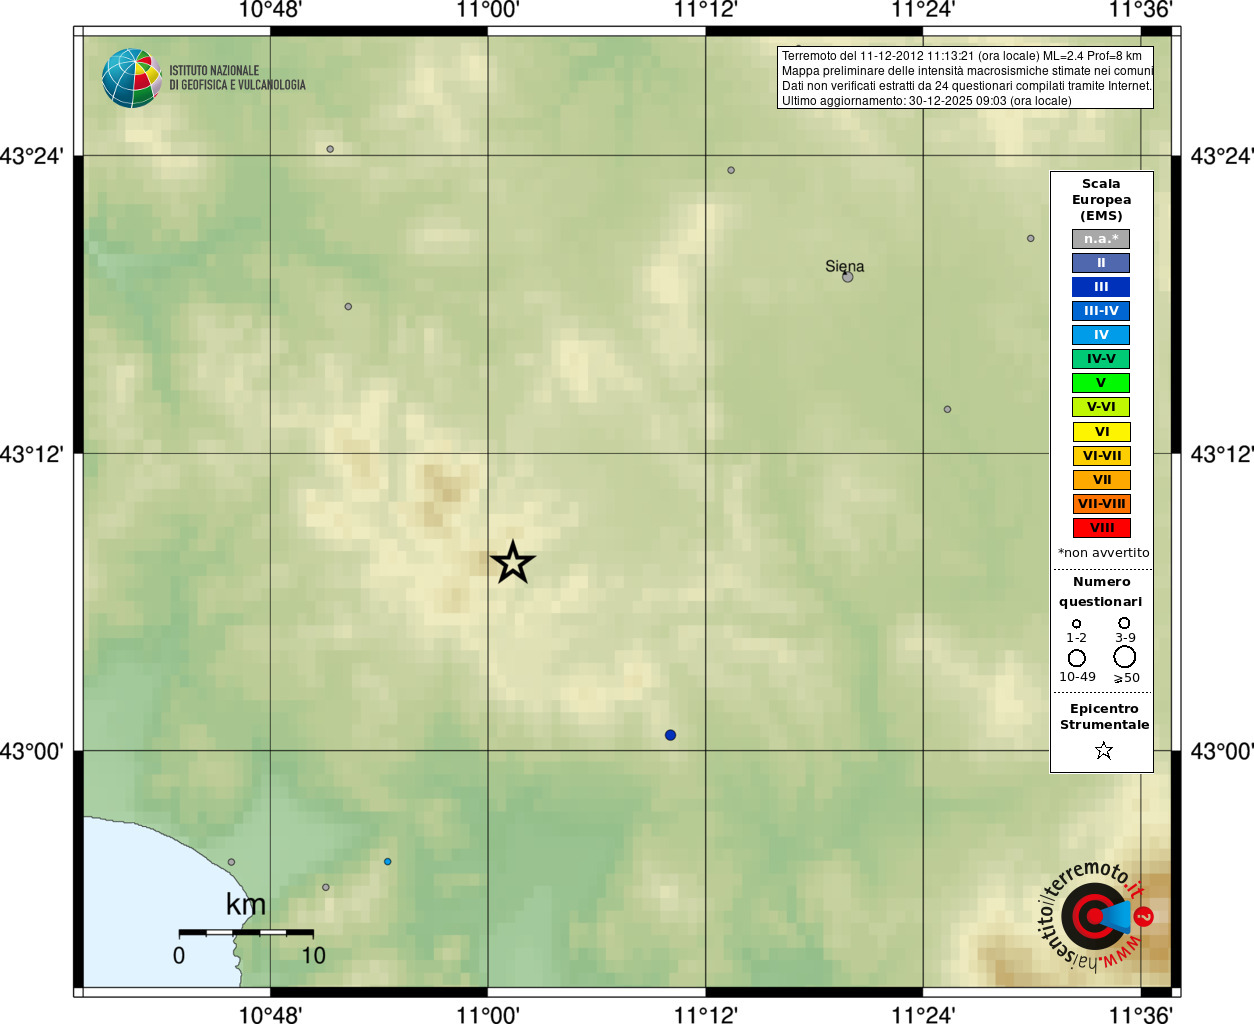Viewport: 1254px width, 1024px height.
Task: Click the Scala Europea (EMS) legend title
Action: pyautogui.click(x=1101, y=200)
